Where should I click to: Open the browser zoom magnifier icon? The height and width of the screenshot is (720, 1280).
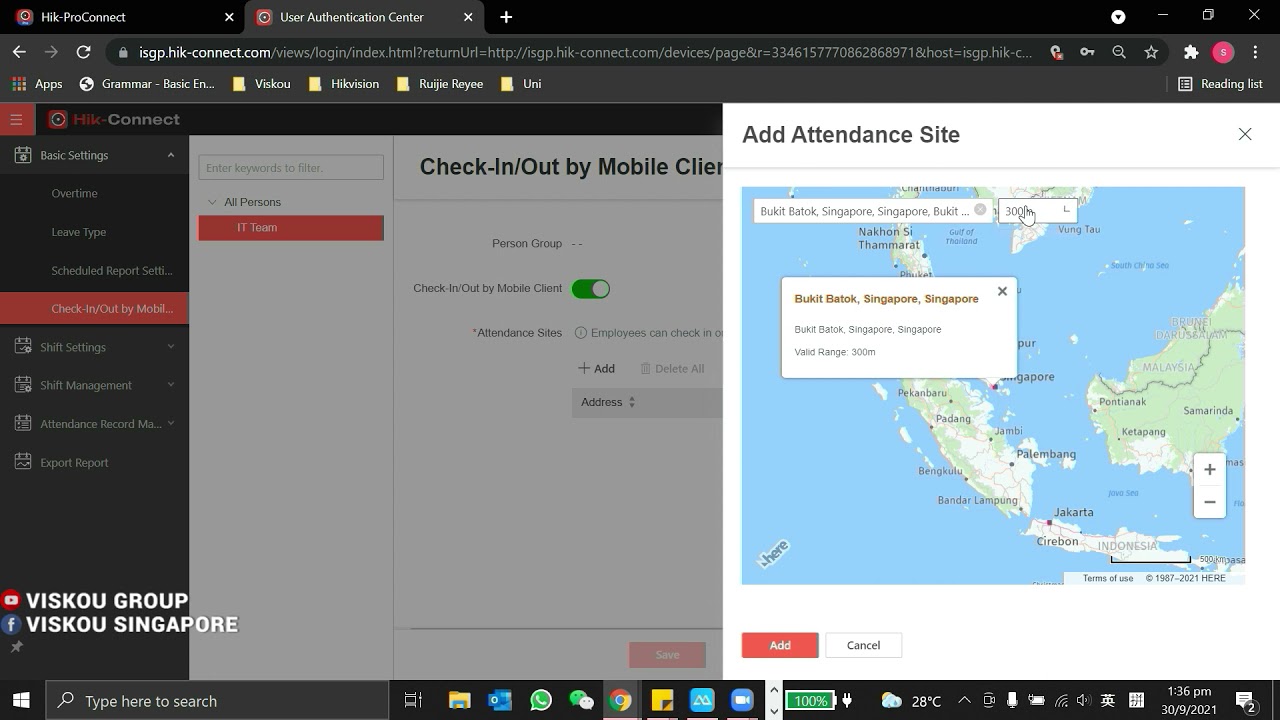[1119, 52]
